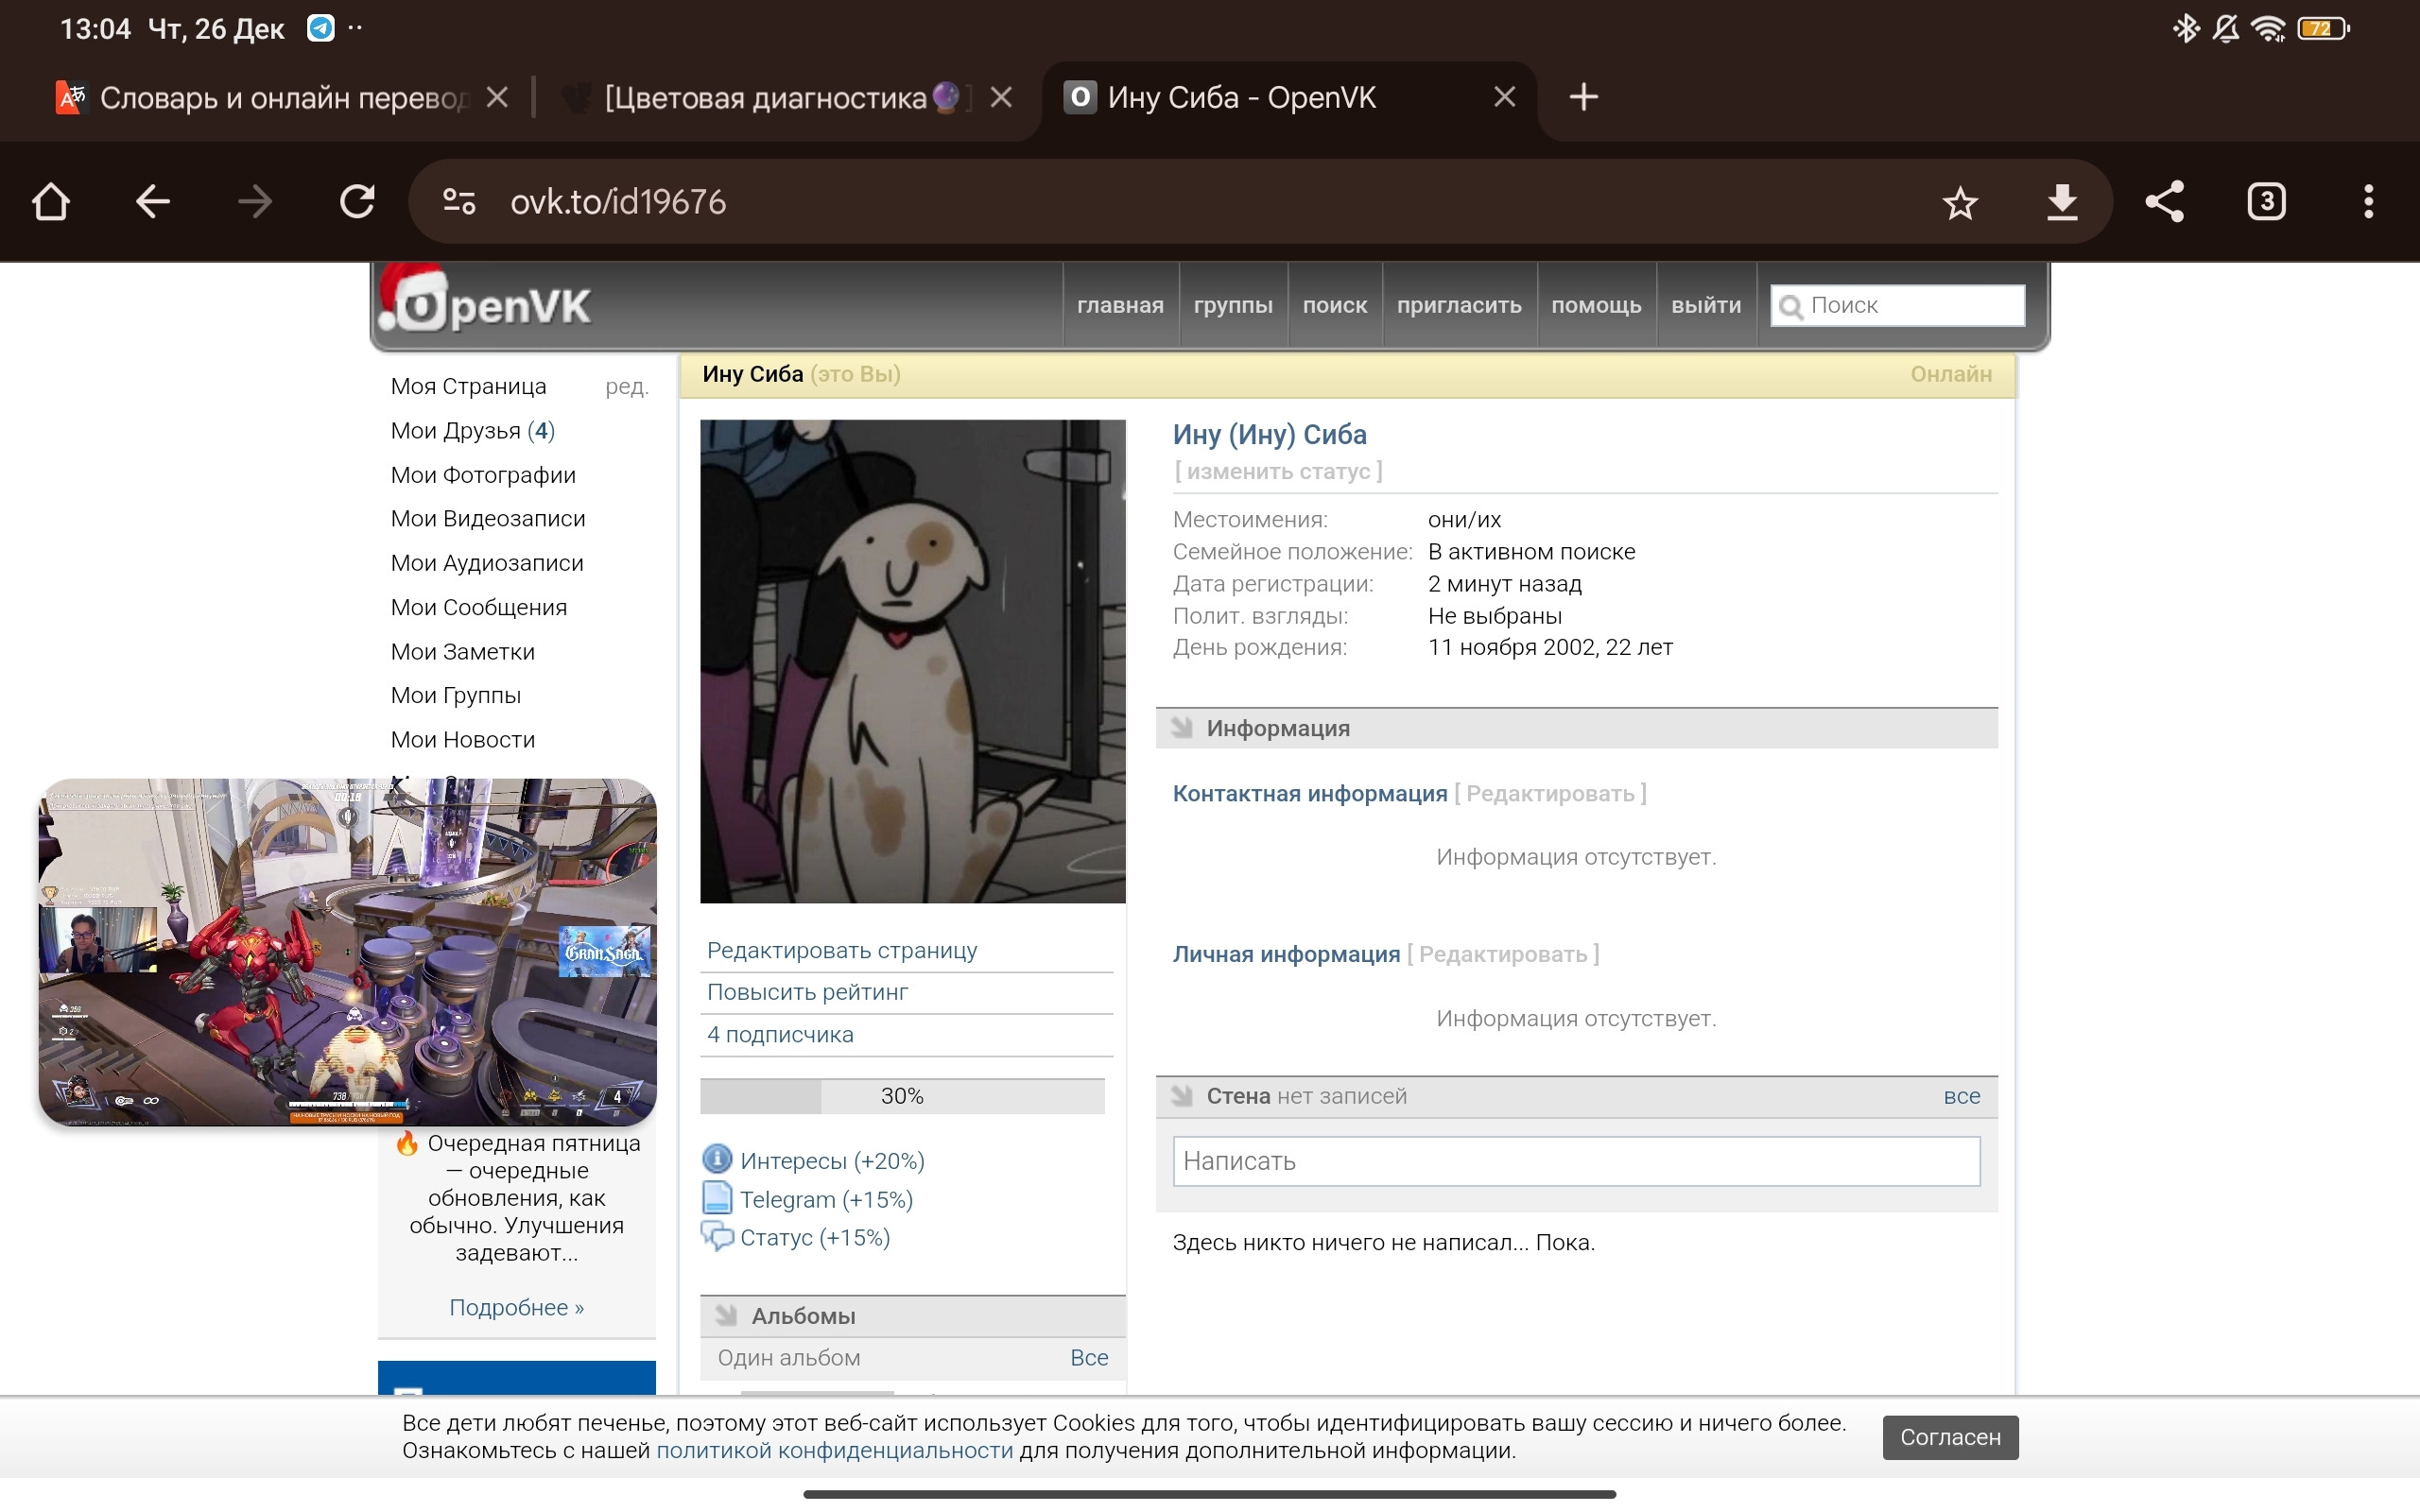Open site settings icon in address bar
The height and width of the screenshot is (1512, 2420).
pos(459,202)
